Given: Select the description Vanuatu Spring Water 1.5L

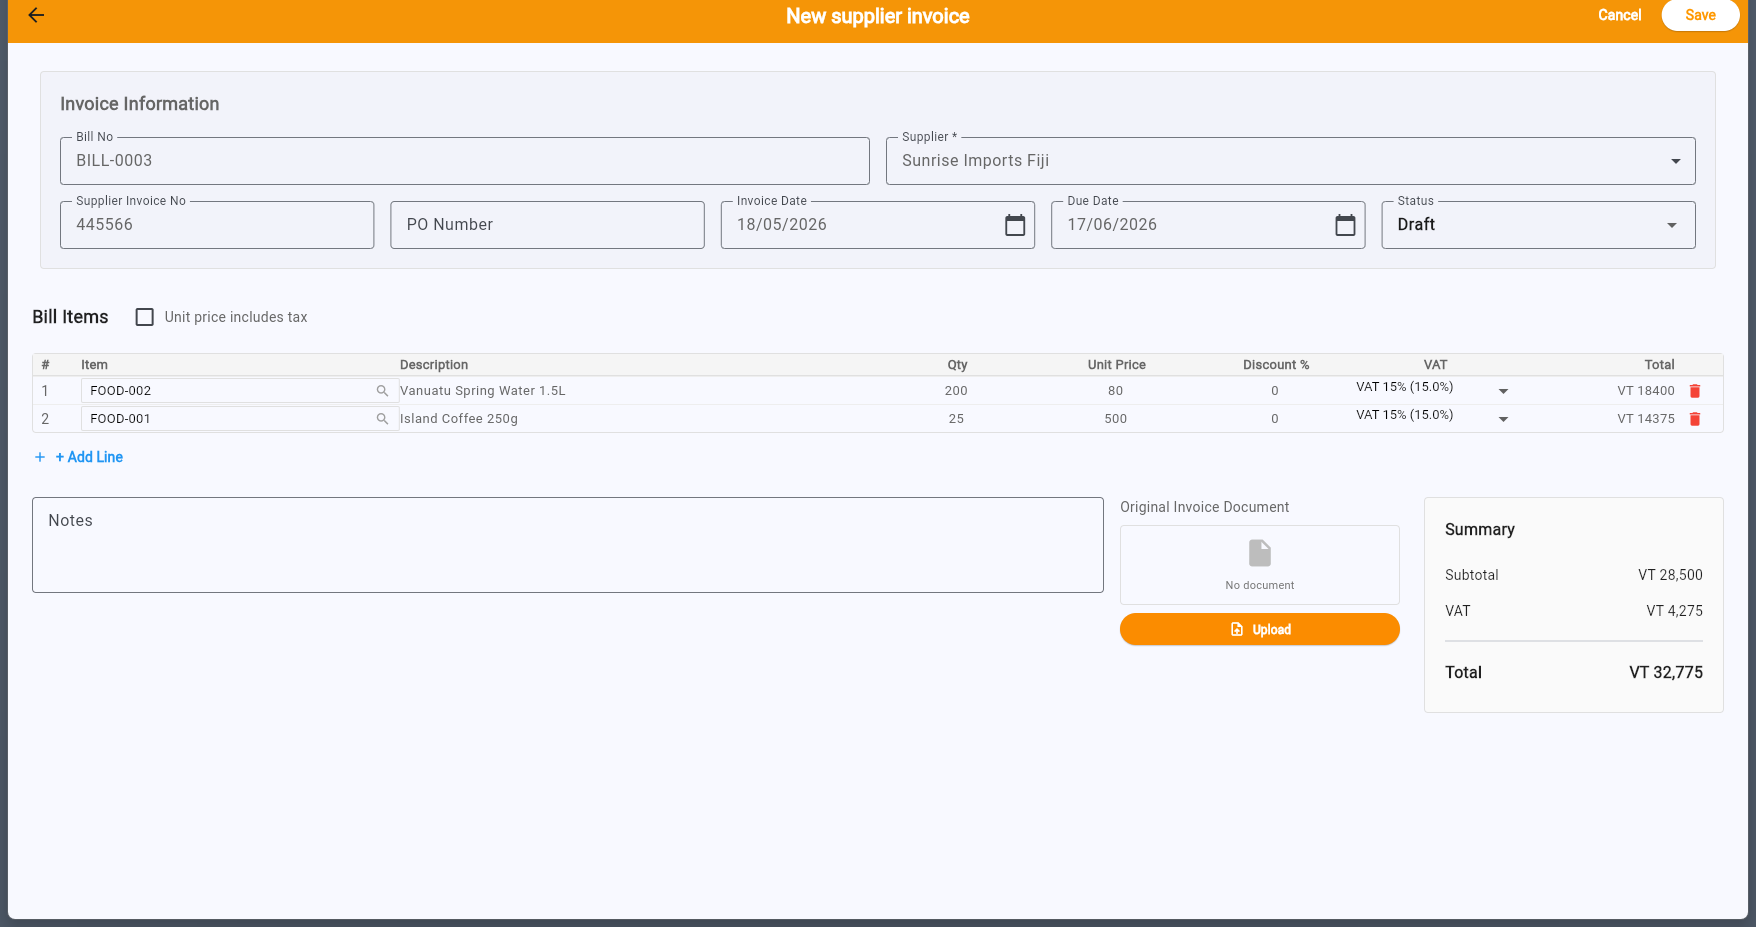Looking at the screenshot, I should [483, 391].
